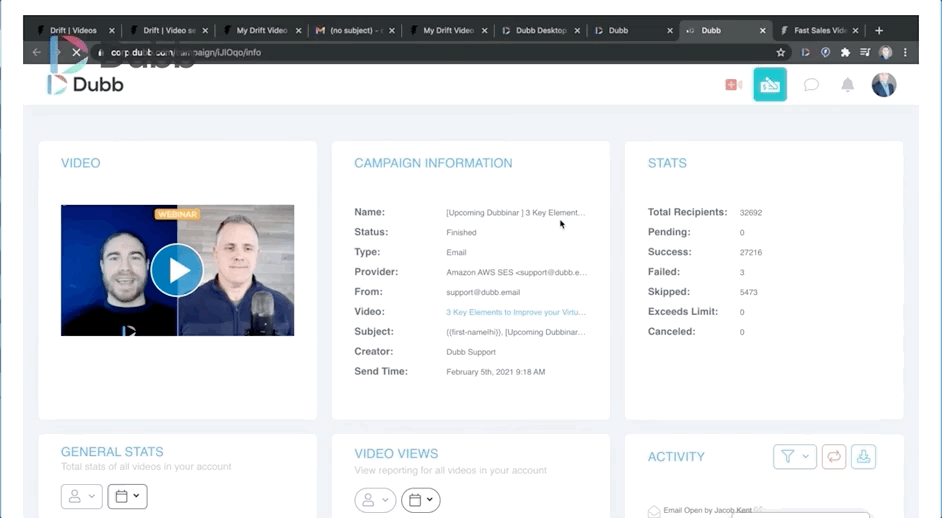Click the Amazon AWS SES provider value

[517, 272]
